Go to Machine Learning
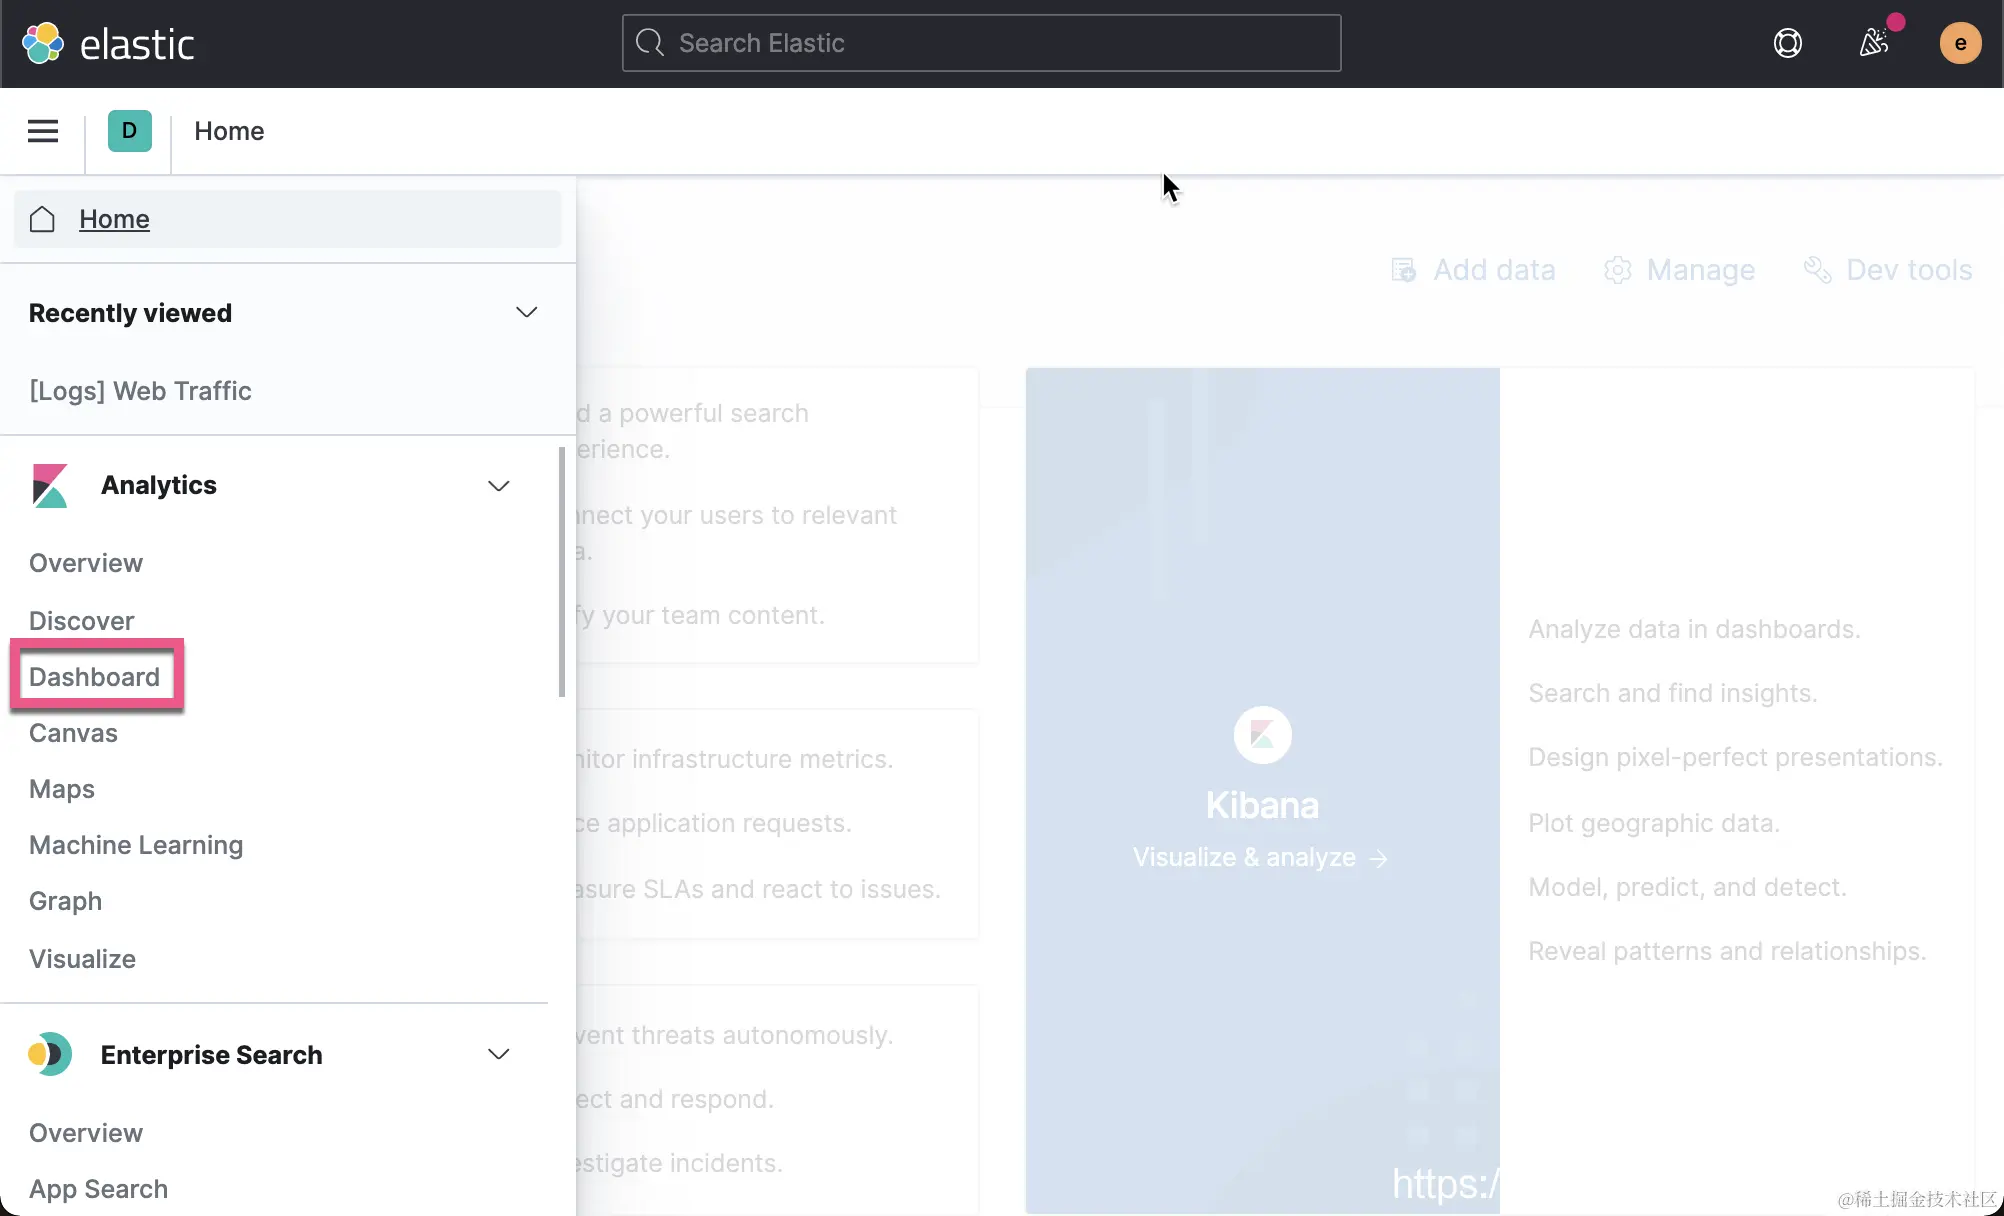Viewport: 2004px width, 1216px height. [x=136, y=845]
